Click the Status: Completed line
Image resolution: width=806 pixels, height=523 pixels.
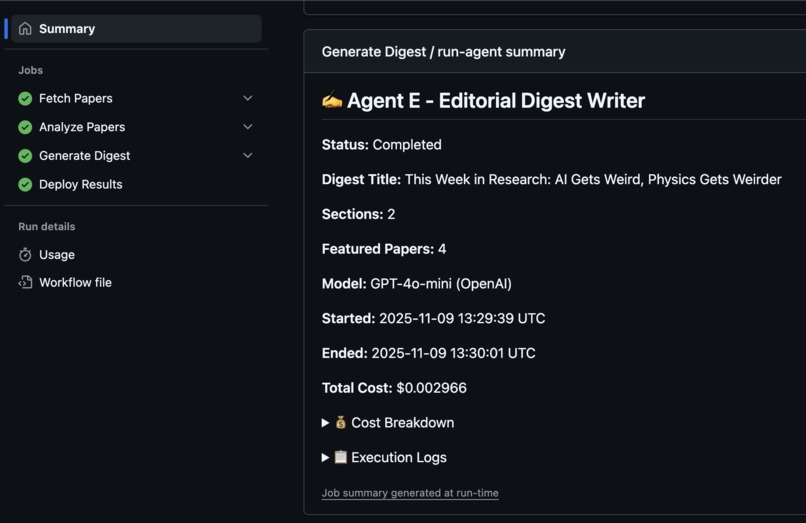(x=381, y=145)
